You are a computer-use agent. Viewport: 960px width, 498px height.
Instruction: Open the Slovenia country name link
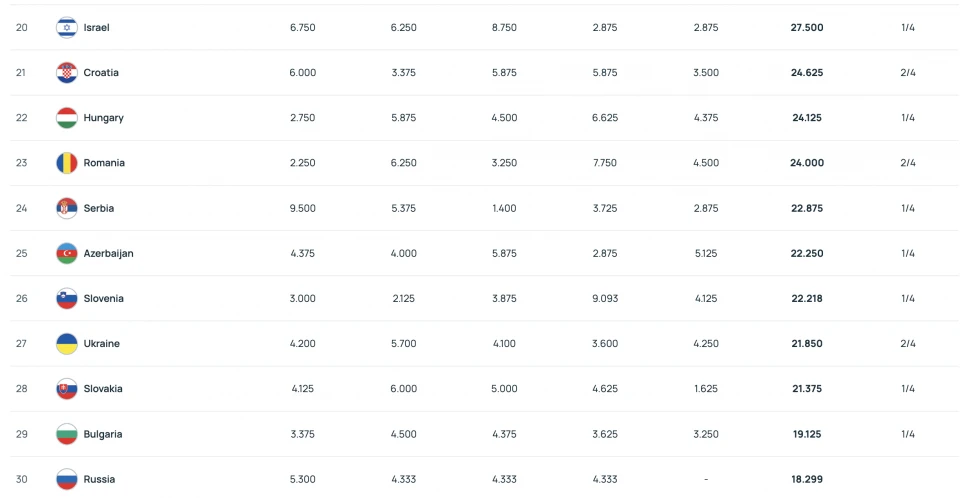[x=103, y=298]
